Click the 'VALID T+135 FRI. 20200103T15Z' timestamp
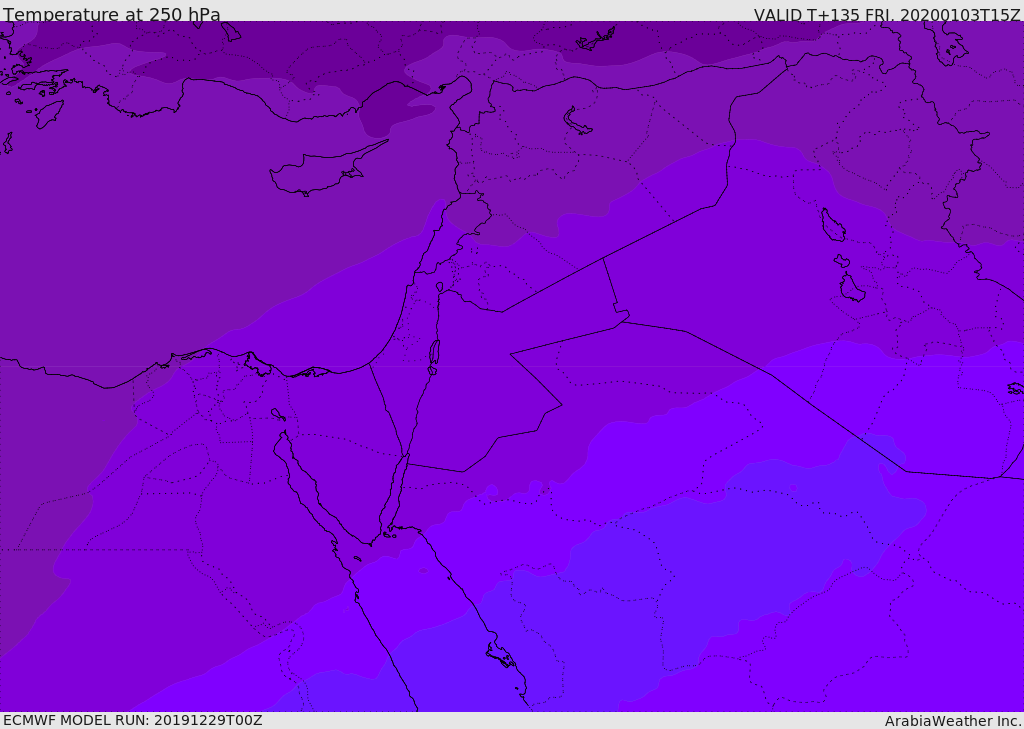The height and width of the screenshot is (729, 1024). click(887, 14)
